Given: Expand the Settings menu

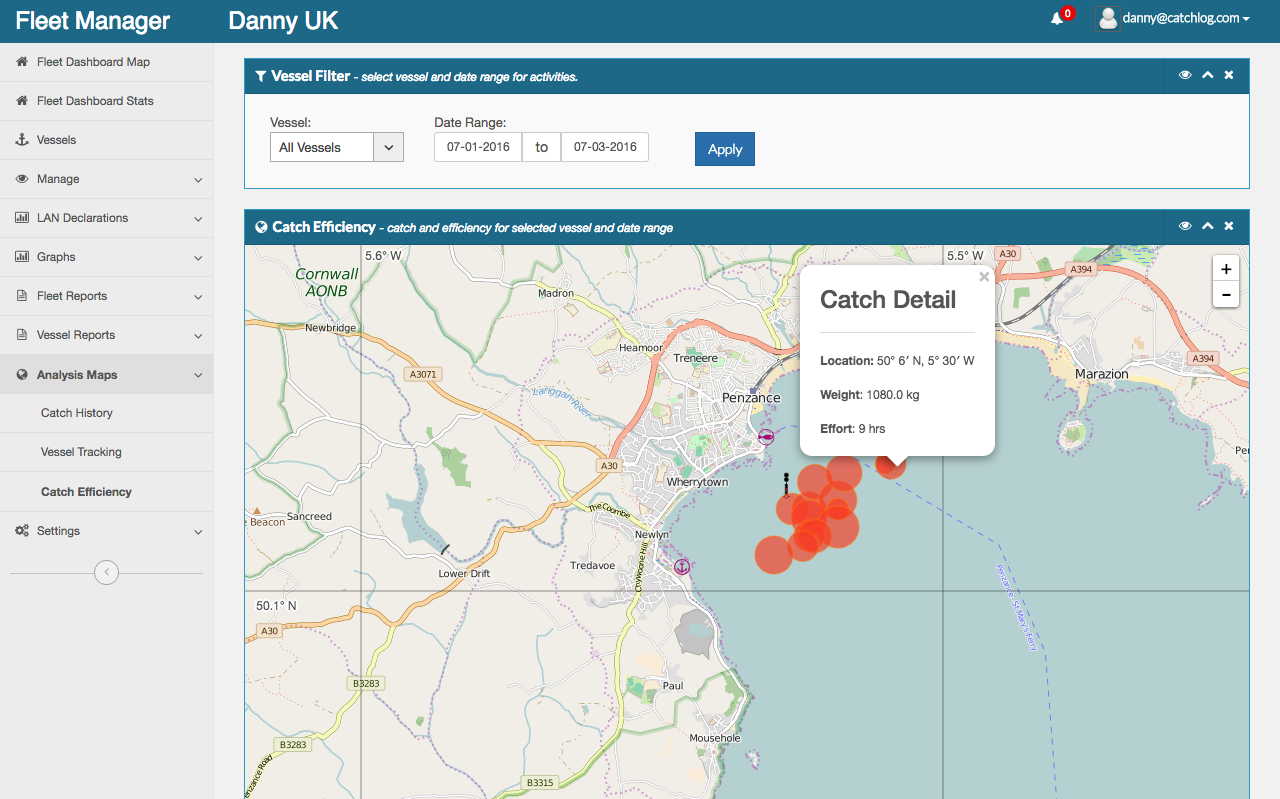Looking at the screenshot, I should (x=106, y=531).
